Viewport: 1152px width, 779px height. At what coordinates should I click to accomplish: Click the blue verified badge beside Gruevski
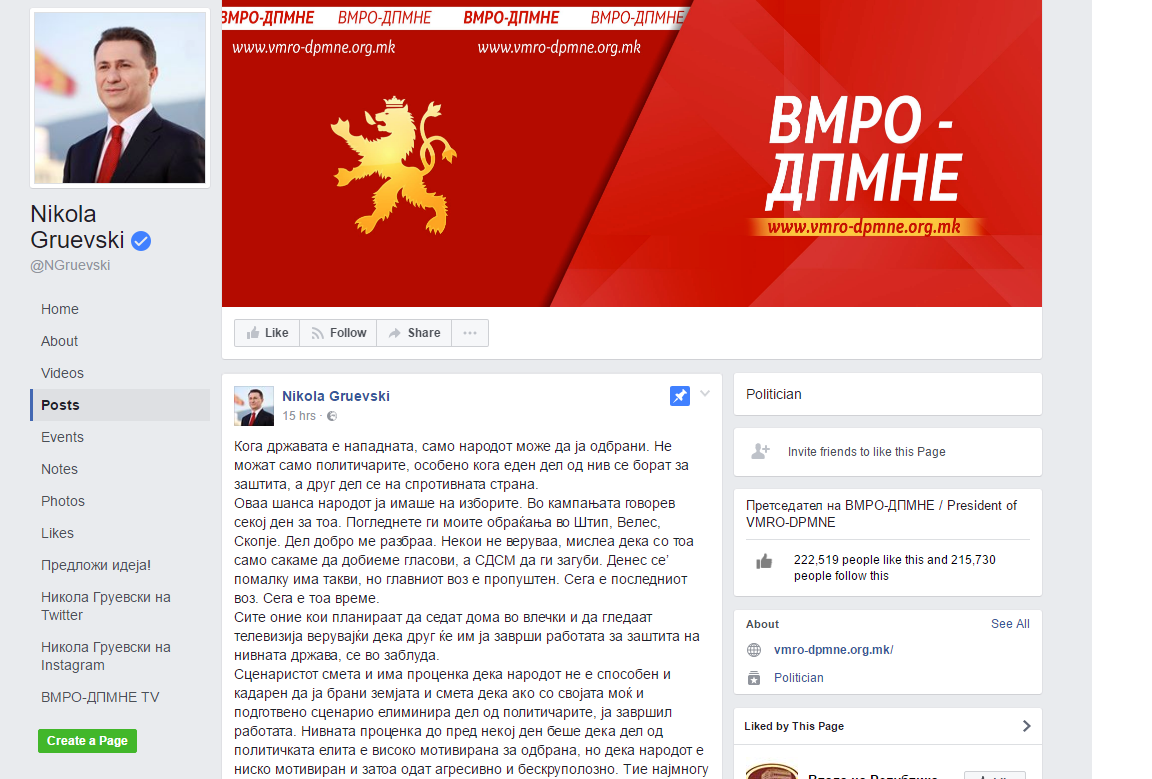click(x=141, y=240)
